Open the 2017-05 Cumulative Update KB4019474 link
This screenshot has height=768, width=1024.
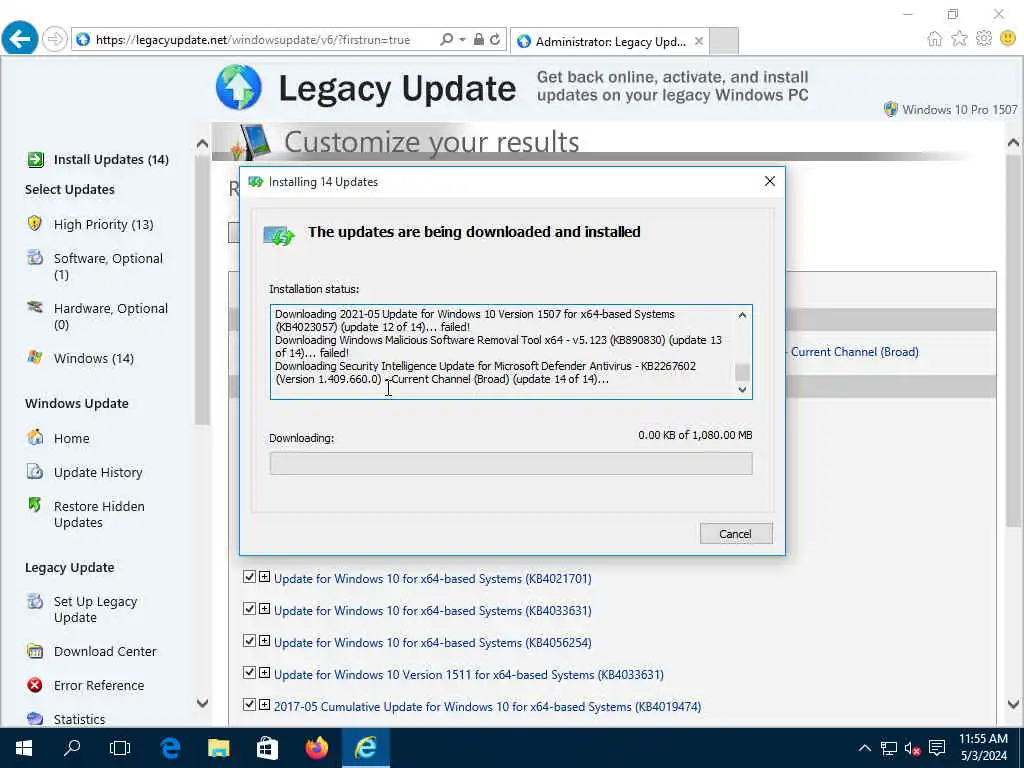click(x=487, y=707)
